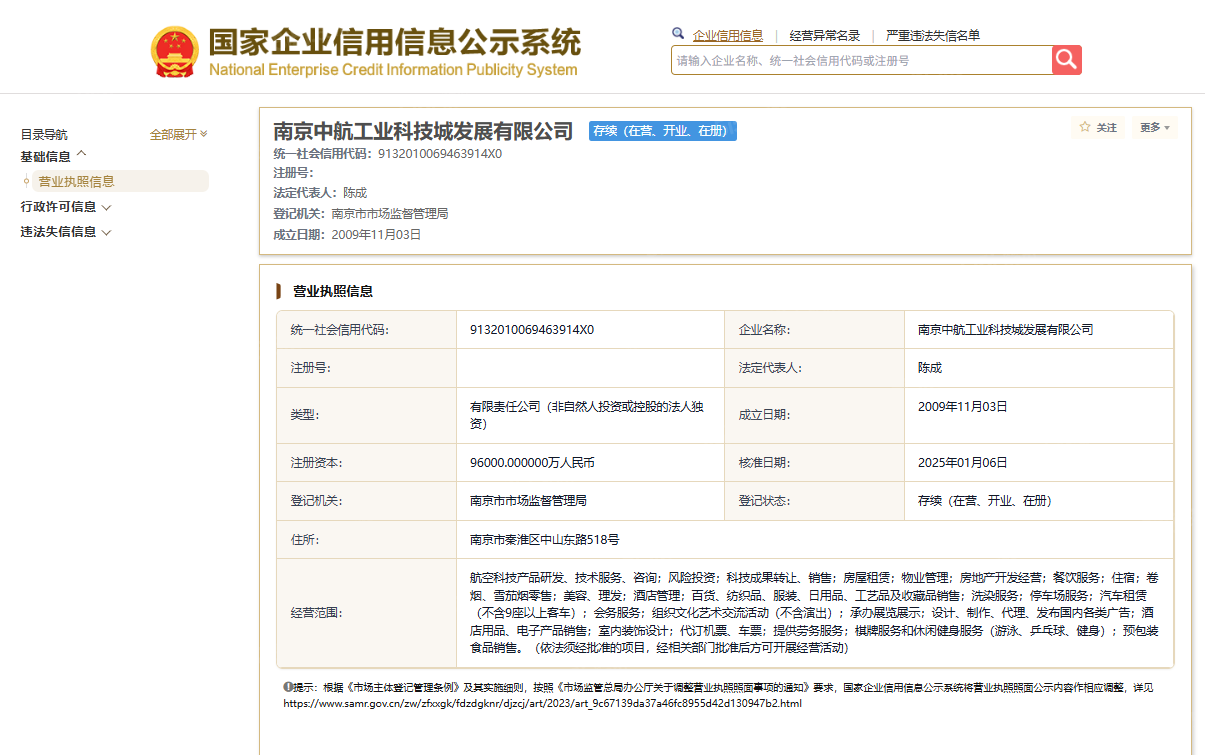
Task: Select the 企业信用信息 search tab
Action: (x=728, y=35)
